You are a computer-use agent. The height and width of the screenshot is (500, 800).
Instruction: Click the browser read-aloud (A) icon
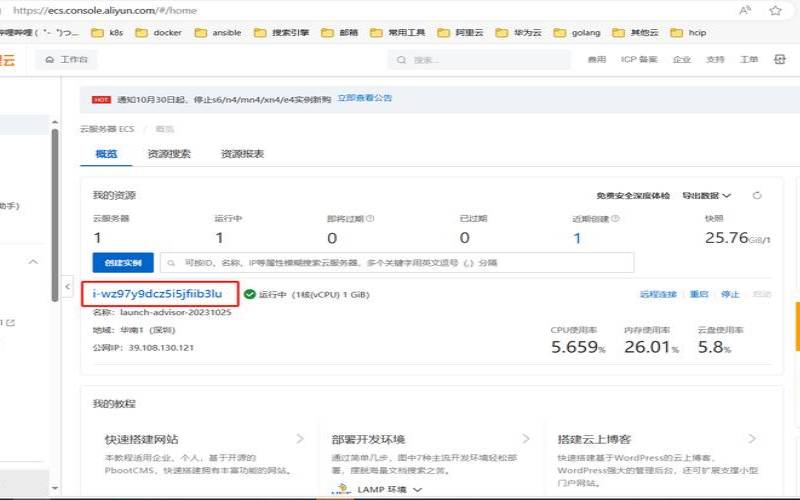pos(745,10)
